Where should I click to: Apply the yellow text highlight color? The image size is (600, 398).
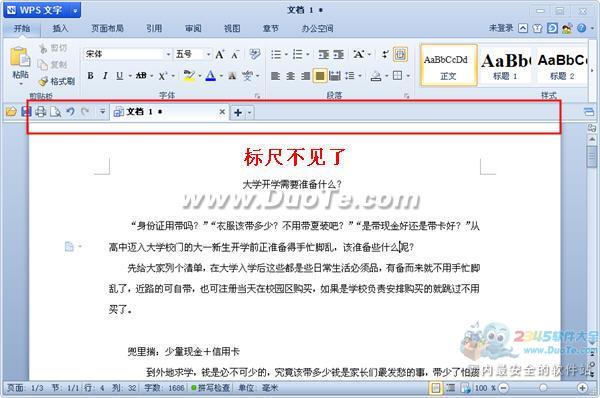click(189, 75)
